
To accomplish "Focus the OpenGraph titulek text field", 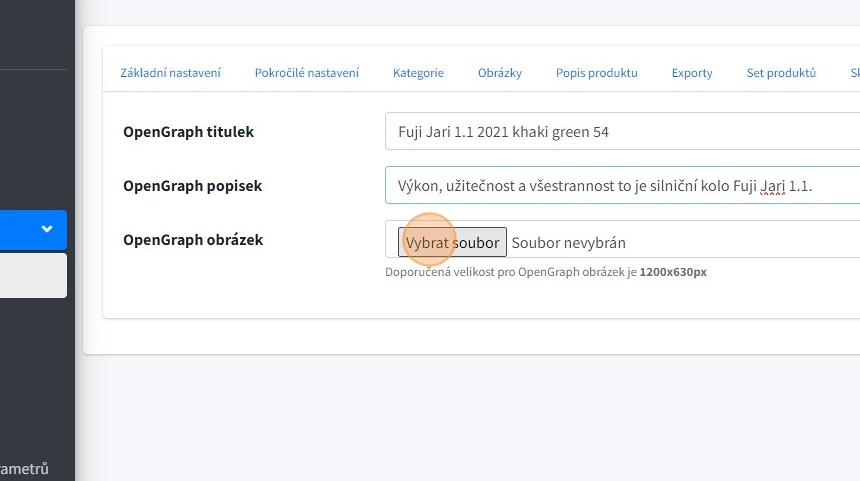I will coord(620,132).
